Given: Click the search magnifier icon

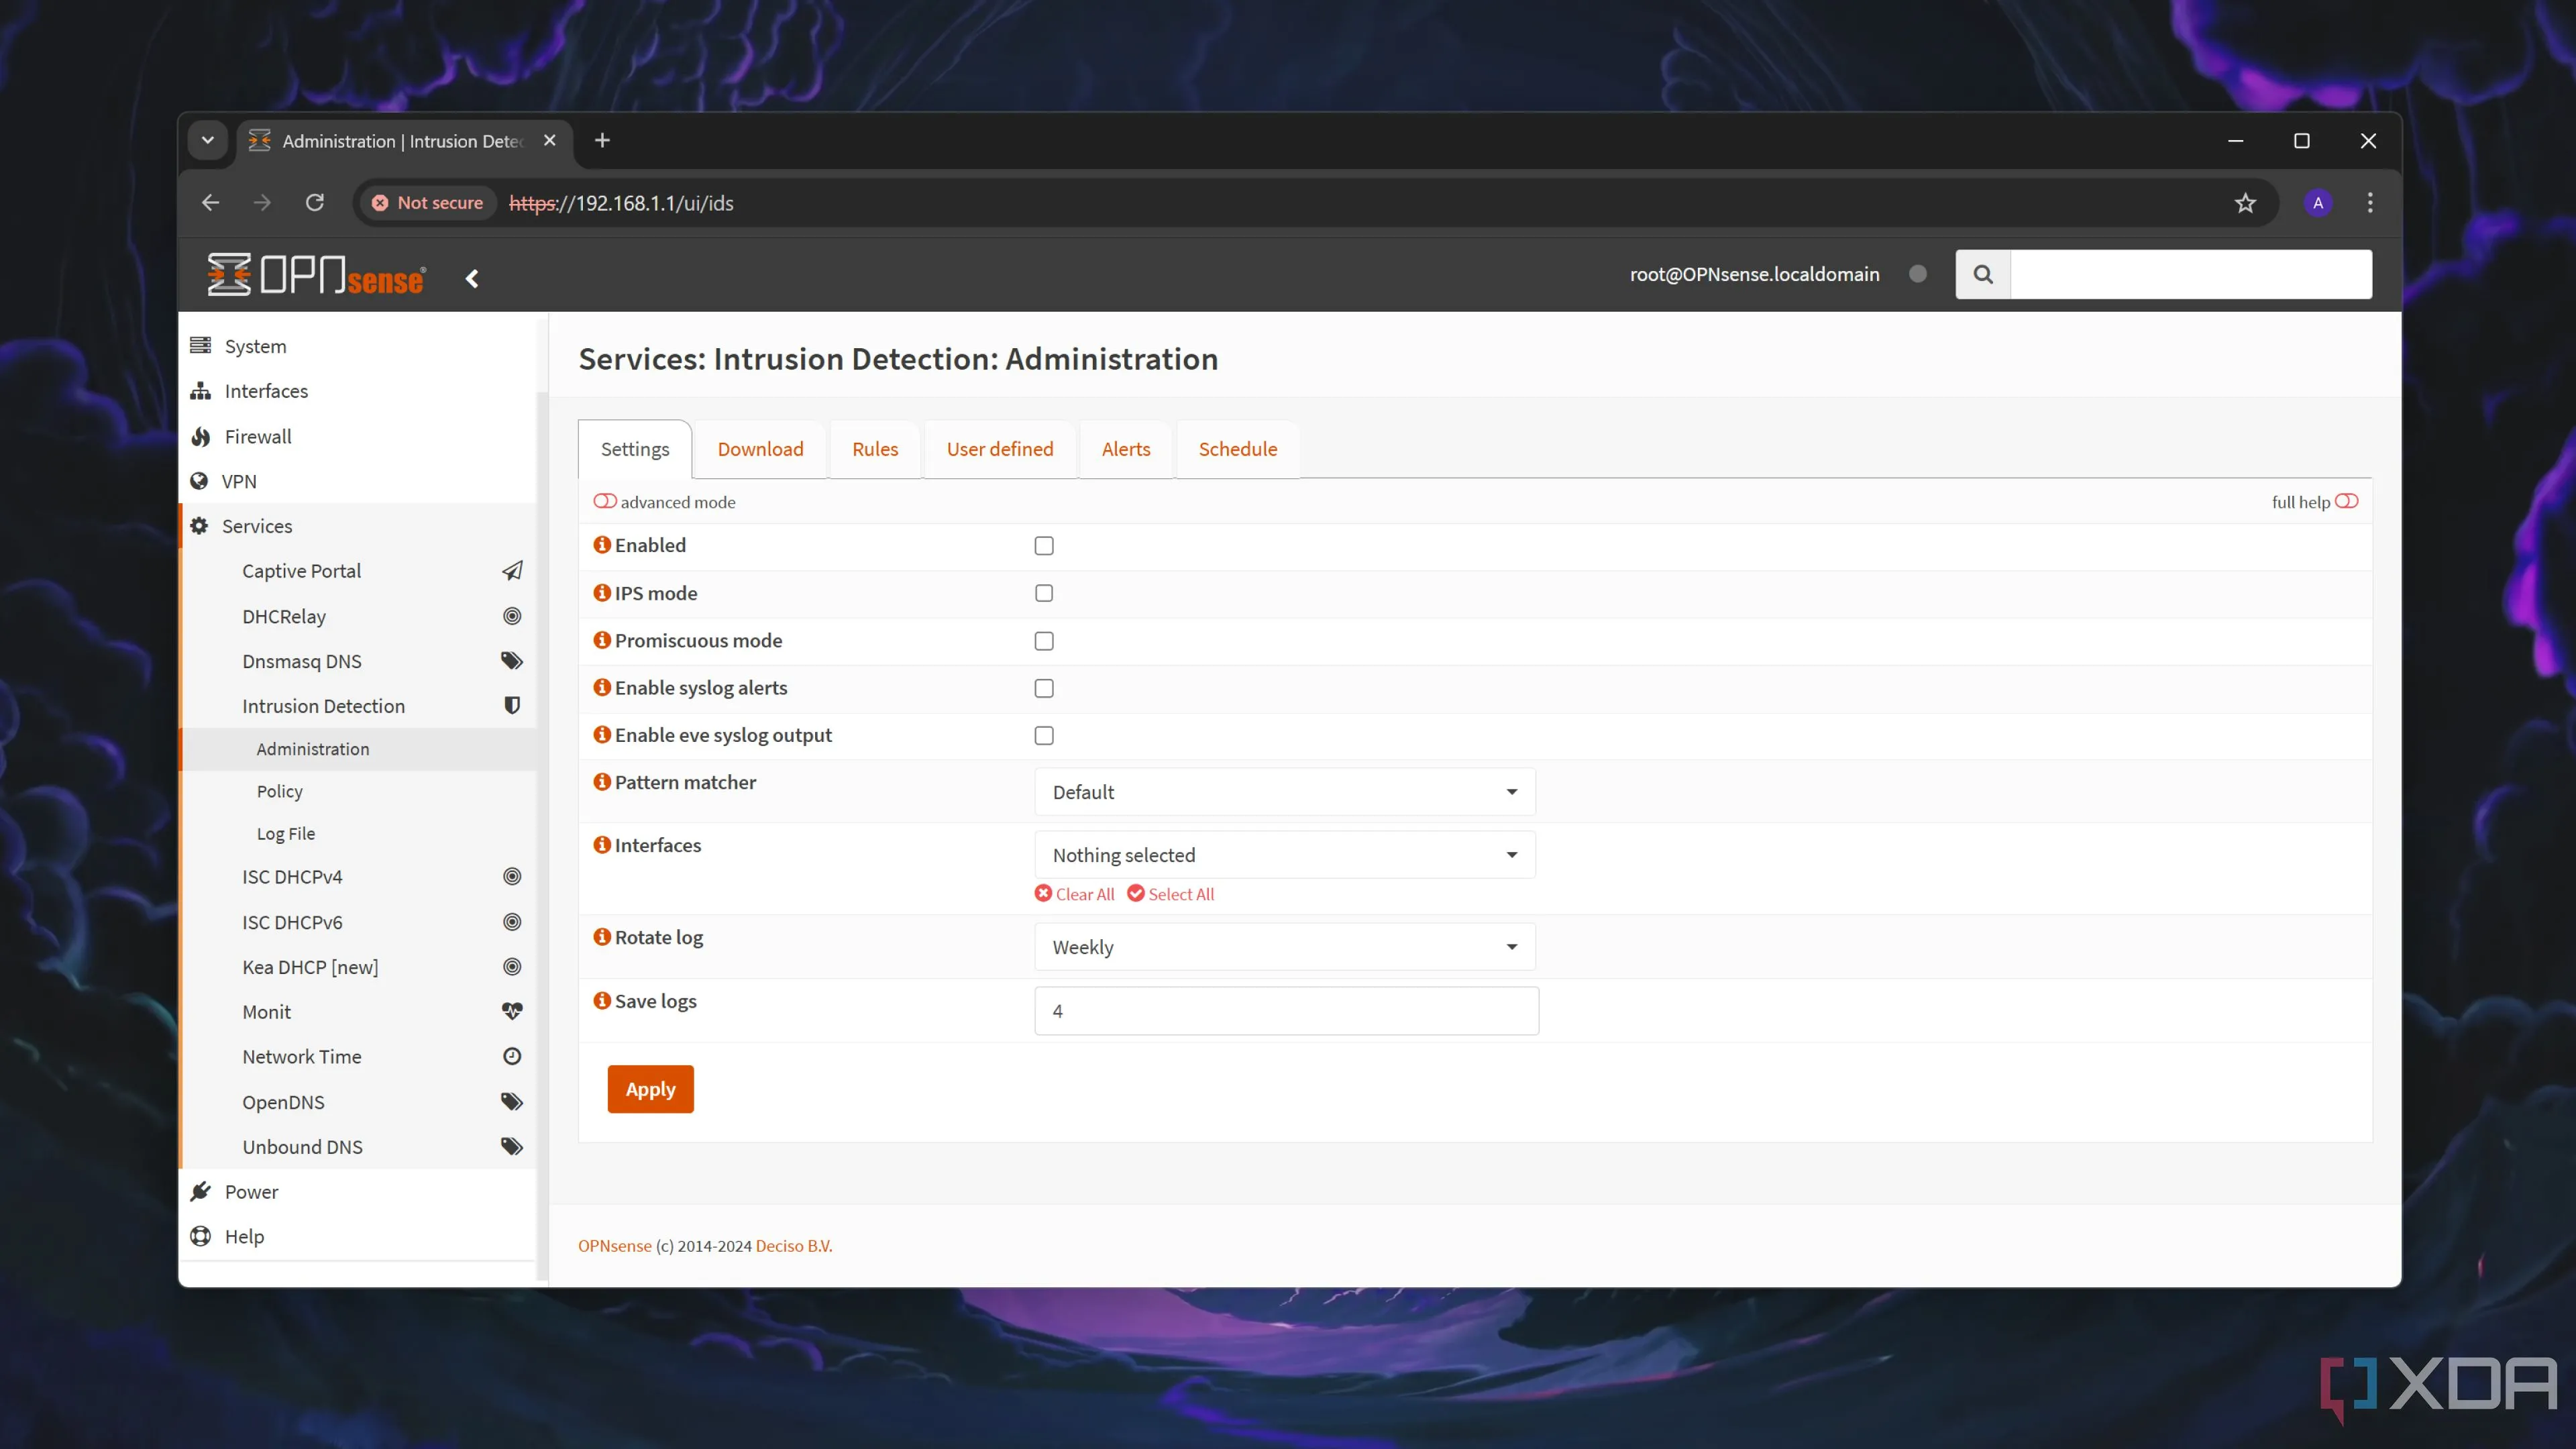Looking at the screenshot, I should pos(1983,273).
